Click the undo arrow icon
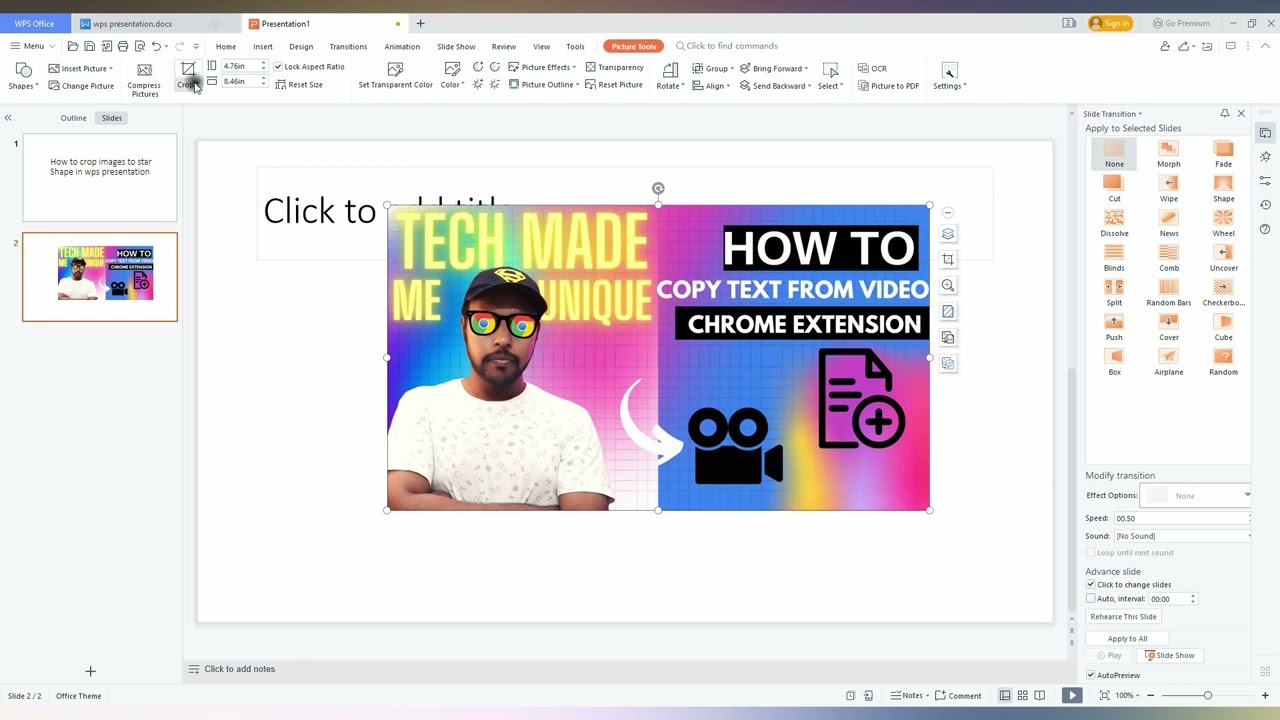Screen dimensions: 1280x720 (x=156, y=46)
